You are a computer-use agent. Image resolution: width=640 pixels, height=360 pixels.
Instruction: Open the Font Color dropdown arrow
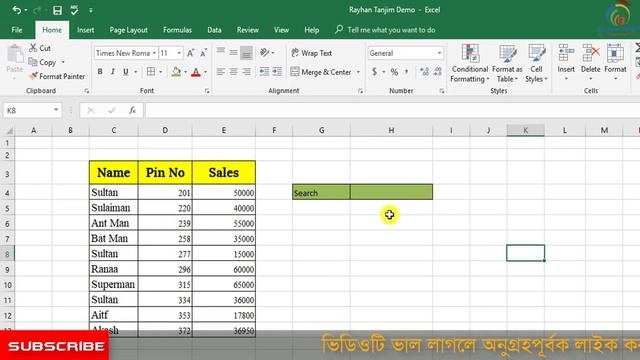[205, 72]
